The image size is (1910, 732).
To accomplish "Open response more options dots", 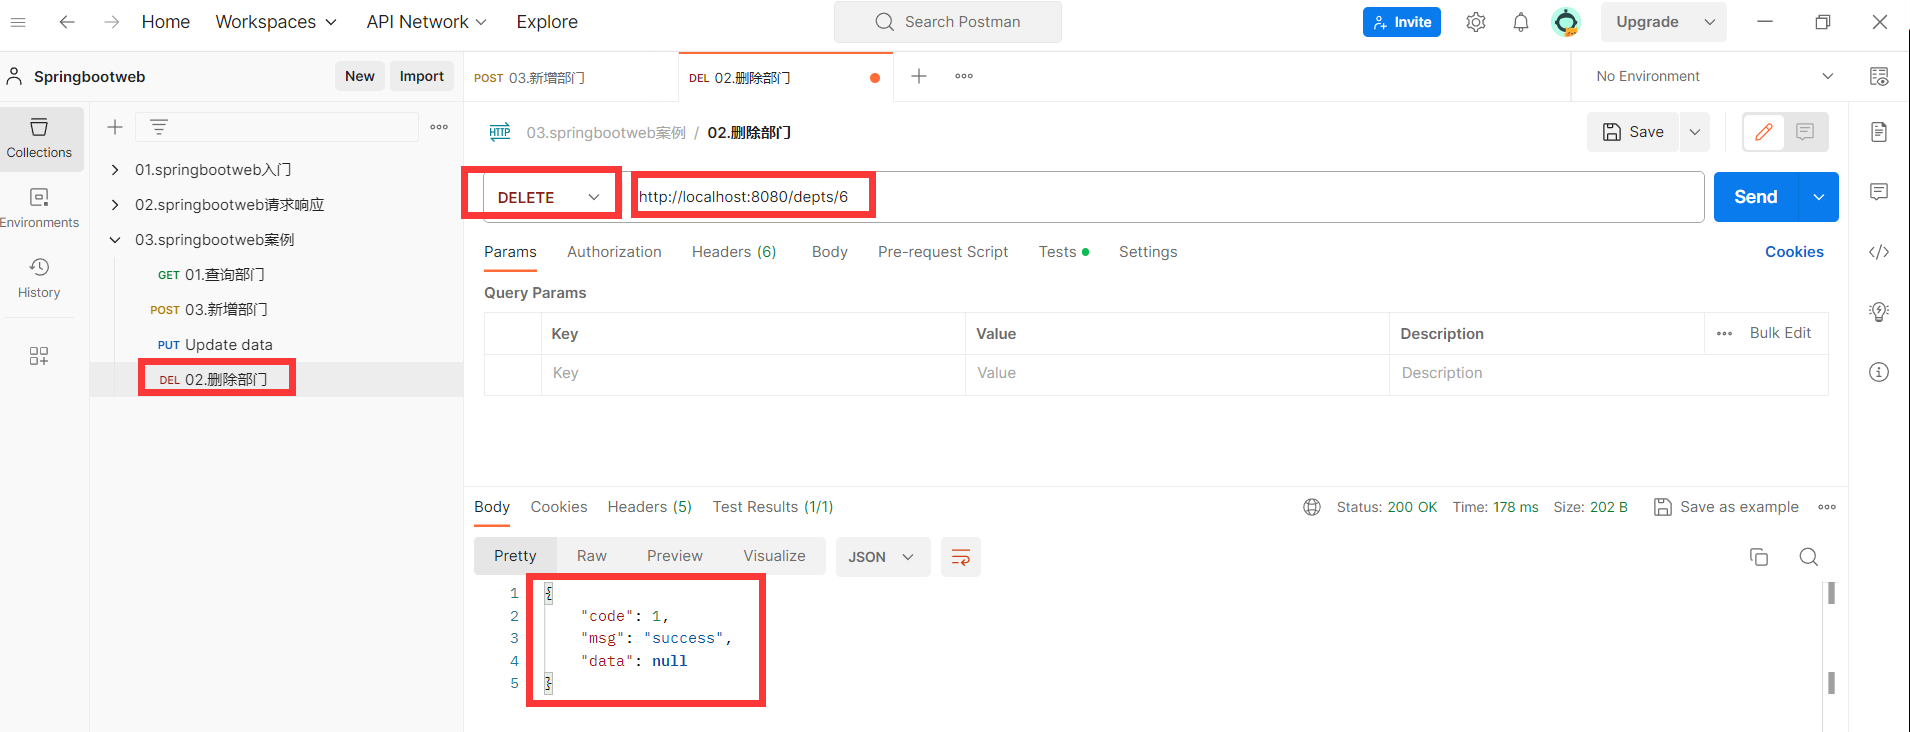I will [1827, 507].
